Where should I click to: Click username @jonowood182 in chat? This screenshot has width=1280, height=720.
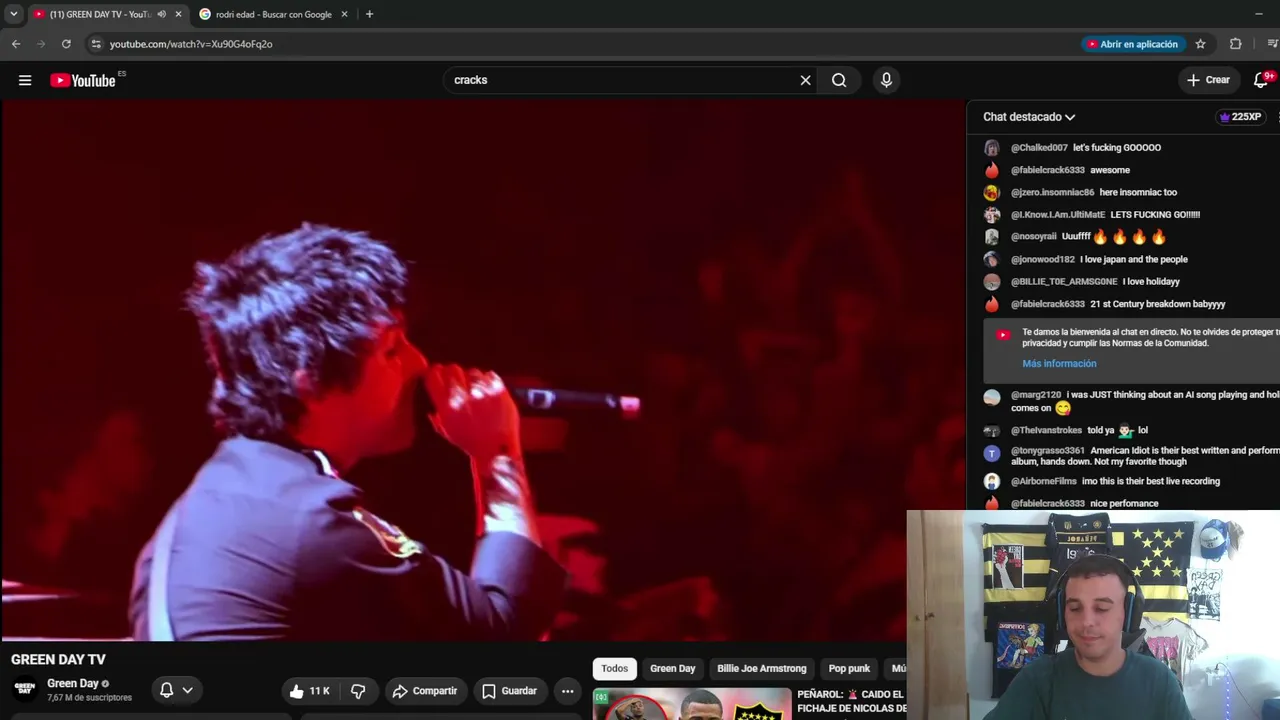pyautogui.click(x=1043, y=259)
